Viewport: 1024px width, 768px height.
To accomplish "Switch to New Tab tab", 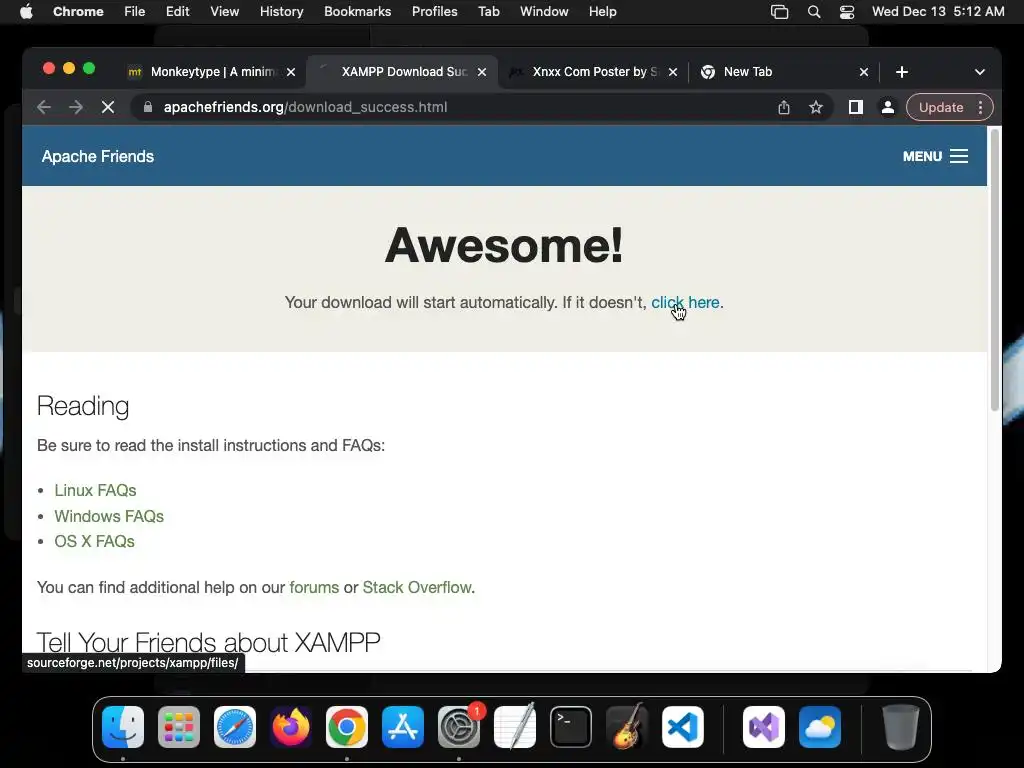I will (777, 72).
